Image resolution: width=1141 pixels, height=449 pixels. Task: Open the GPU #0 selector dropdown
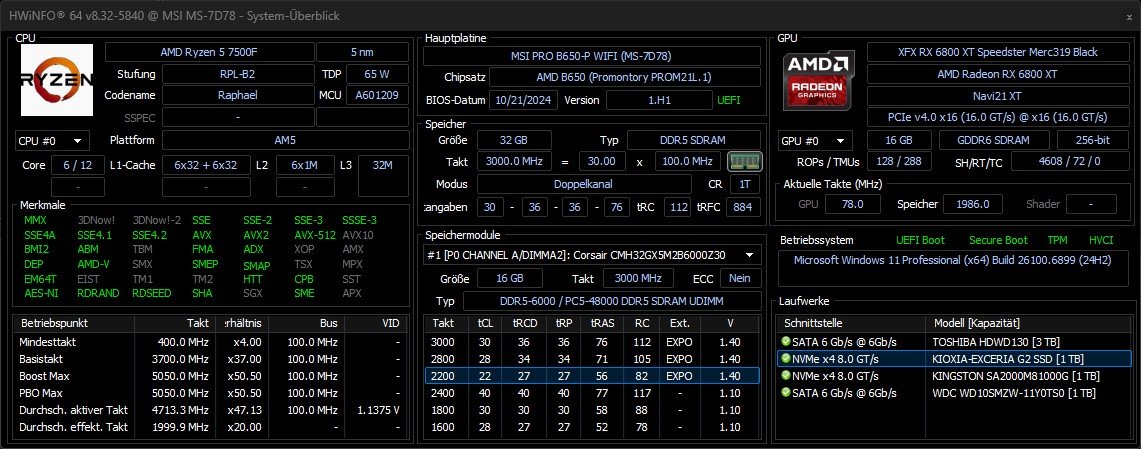816,140
